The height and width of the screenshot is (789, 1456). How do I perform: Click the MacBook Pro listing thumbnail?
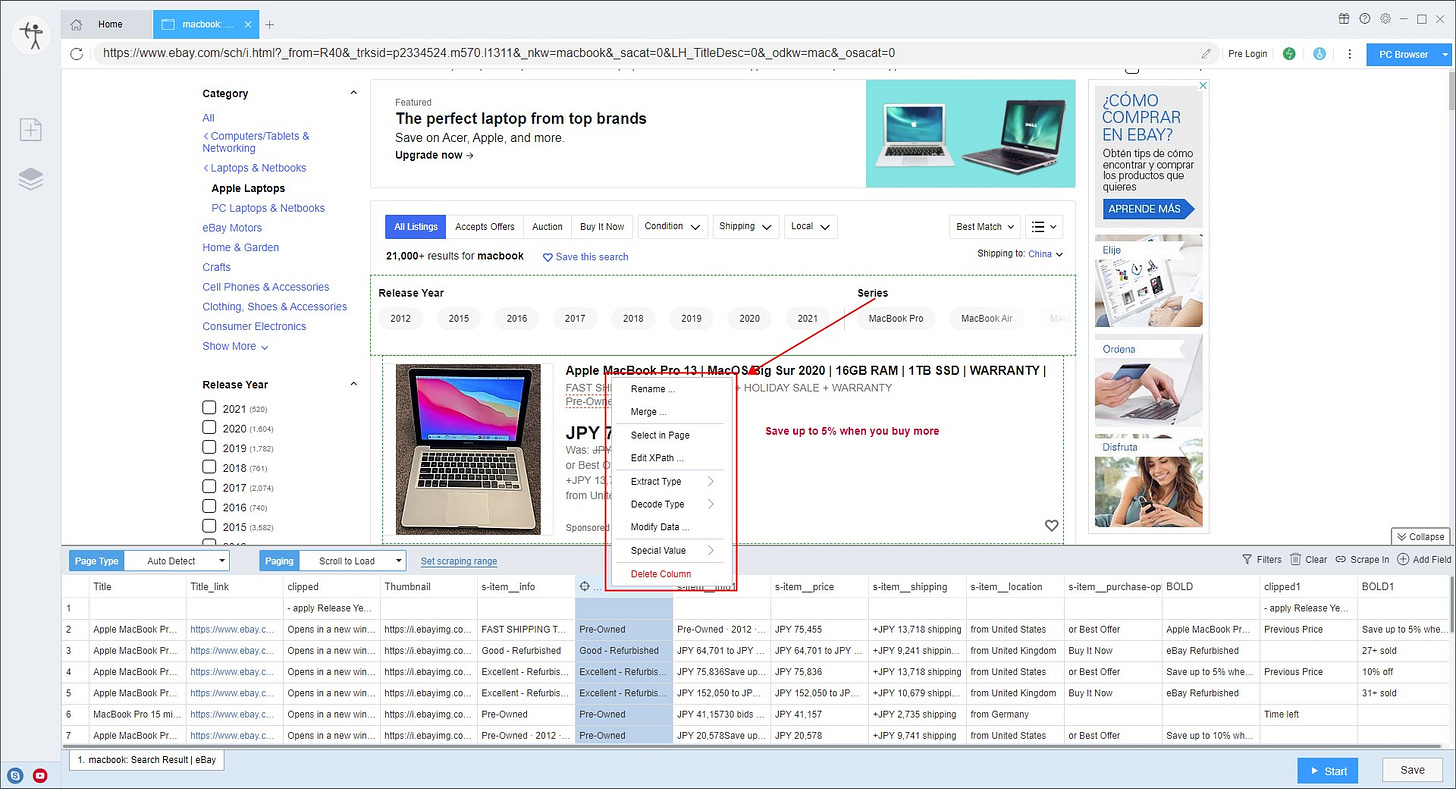tap(468, 449)
